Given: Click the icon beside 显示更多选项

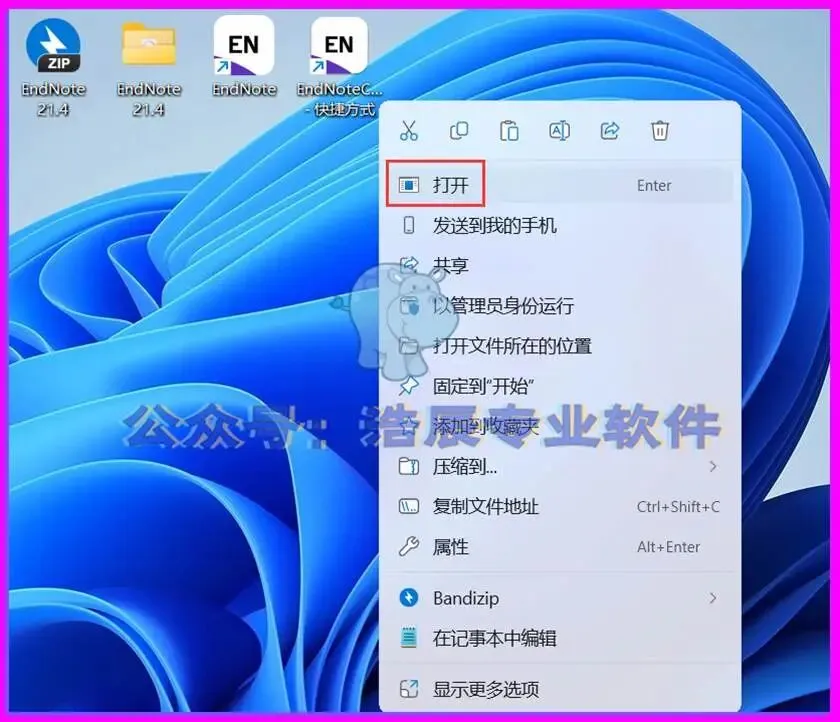Looking at the screenshot, I should [409, 689].
